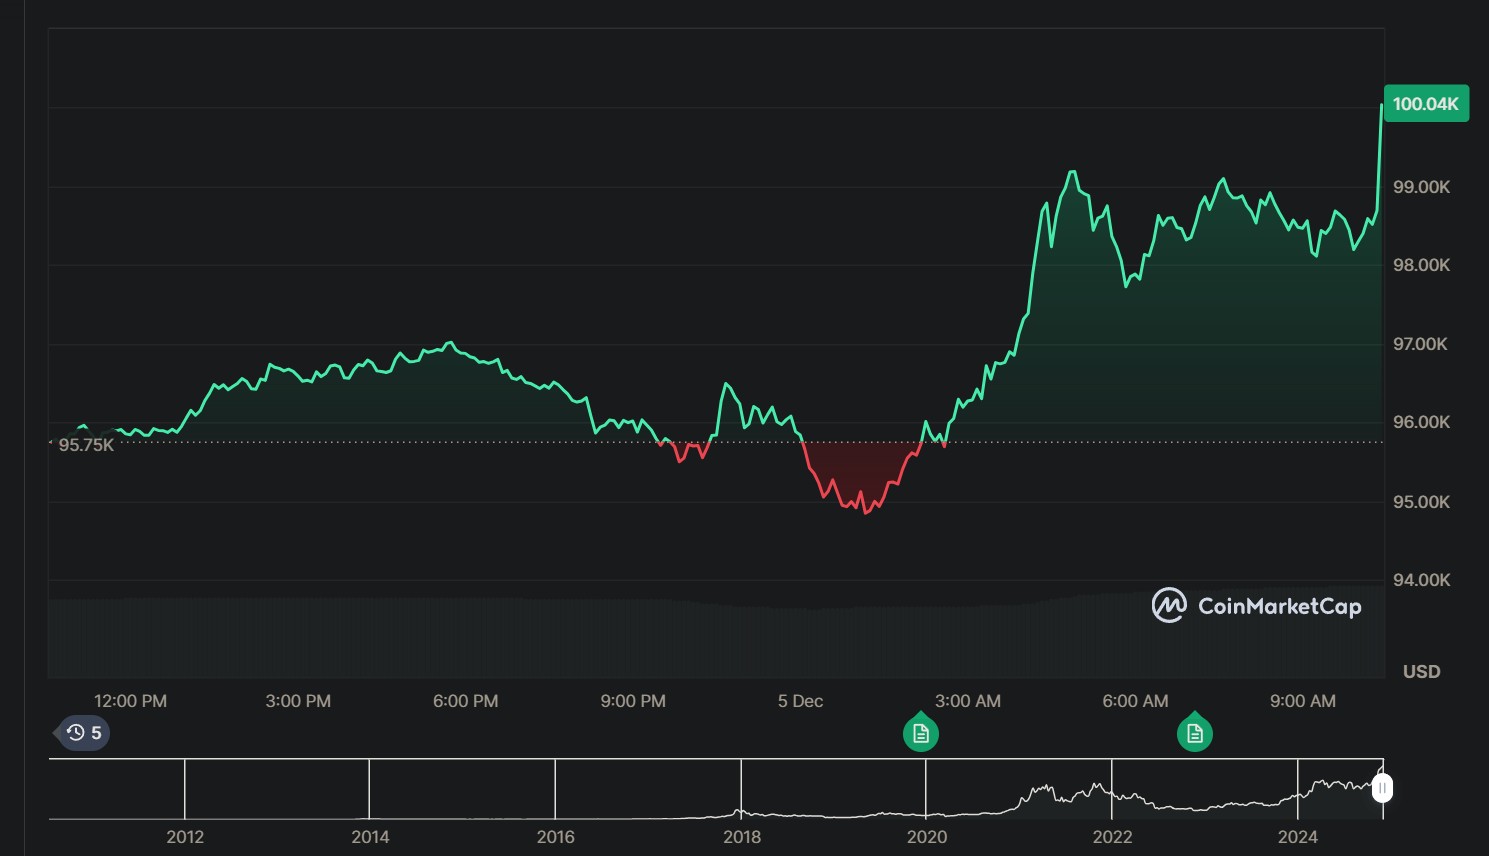Open the history badge showing 5
The width and height of the screenshot is (1489, 856).
click(84, 733)
